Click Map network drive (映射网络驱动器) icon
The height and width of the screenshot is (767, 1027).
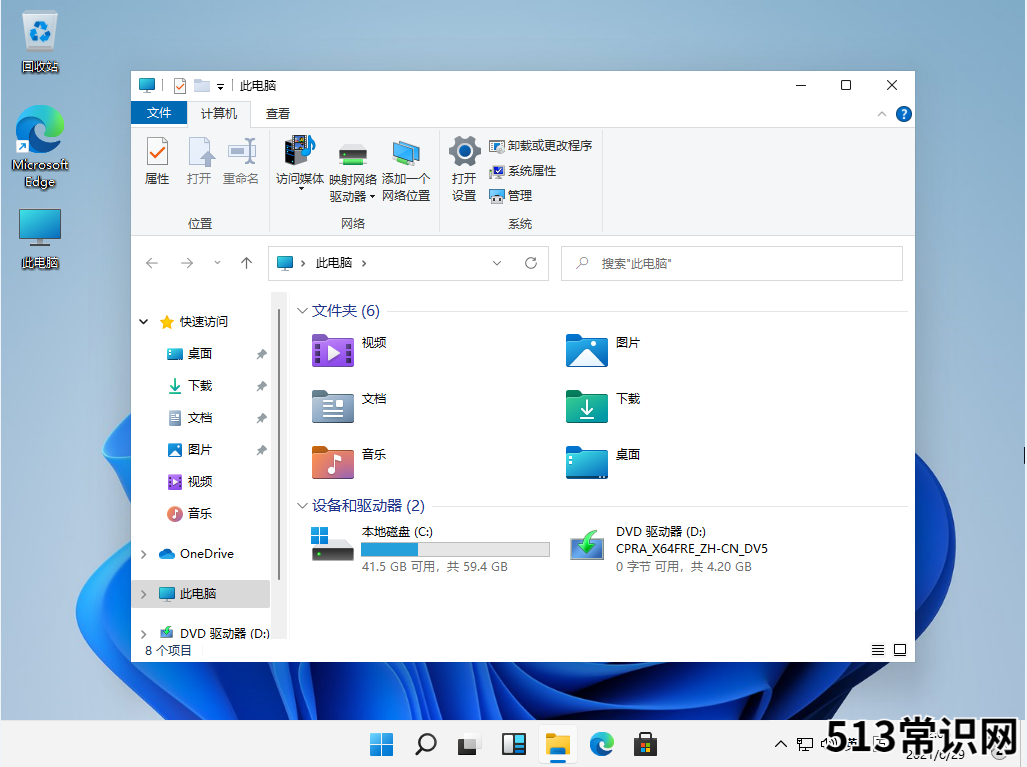click(x=352, y=154)
